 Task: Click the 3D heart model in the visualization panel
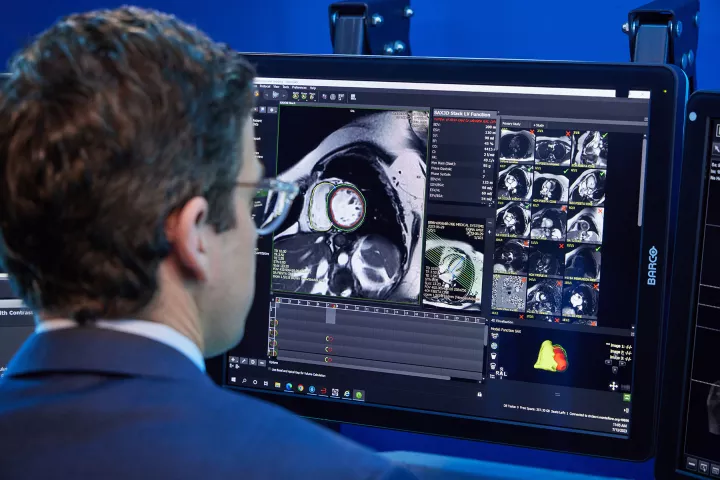point(551,356)
